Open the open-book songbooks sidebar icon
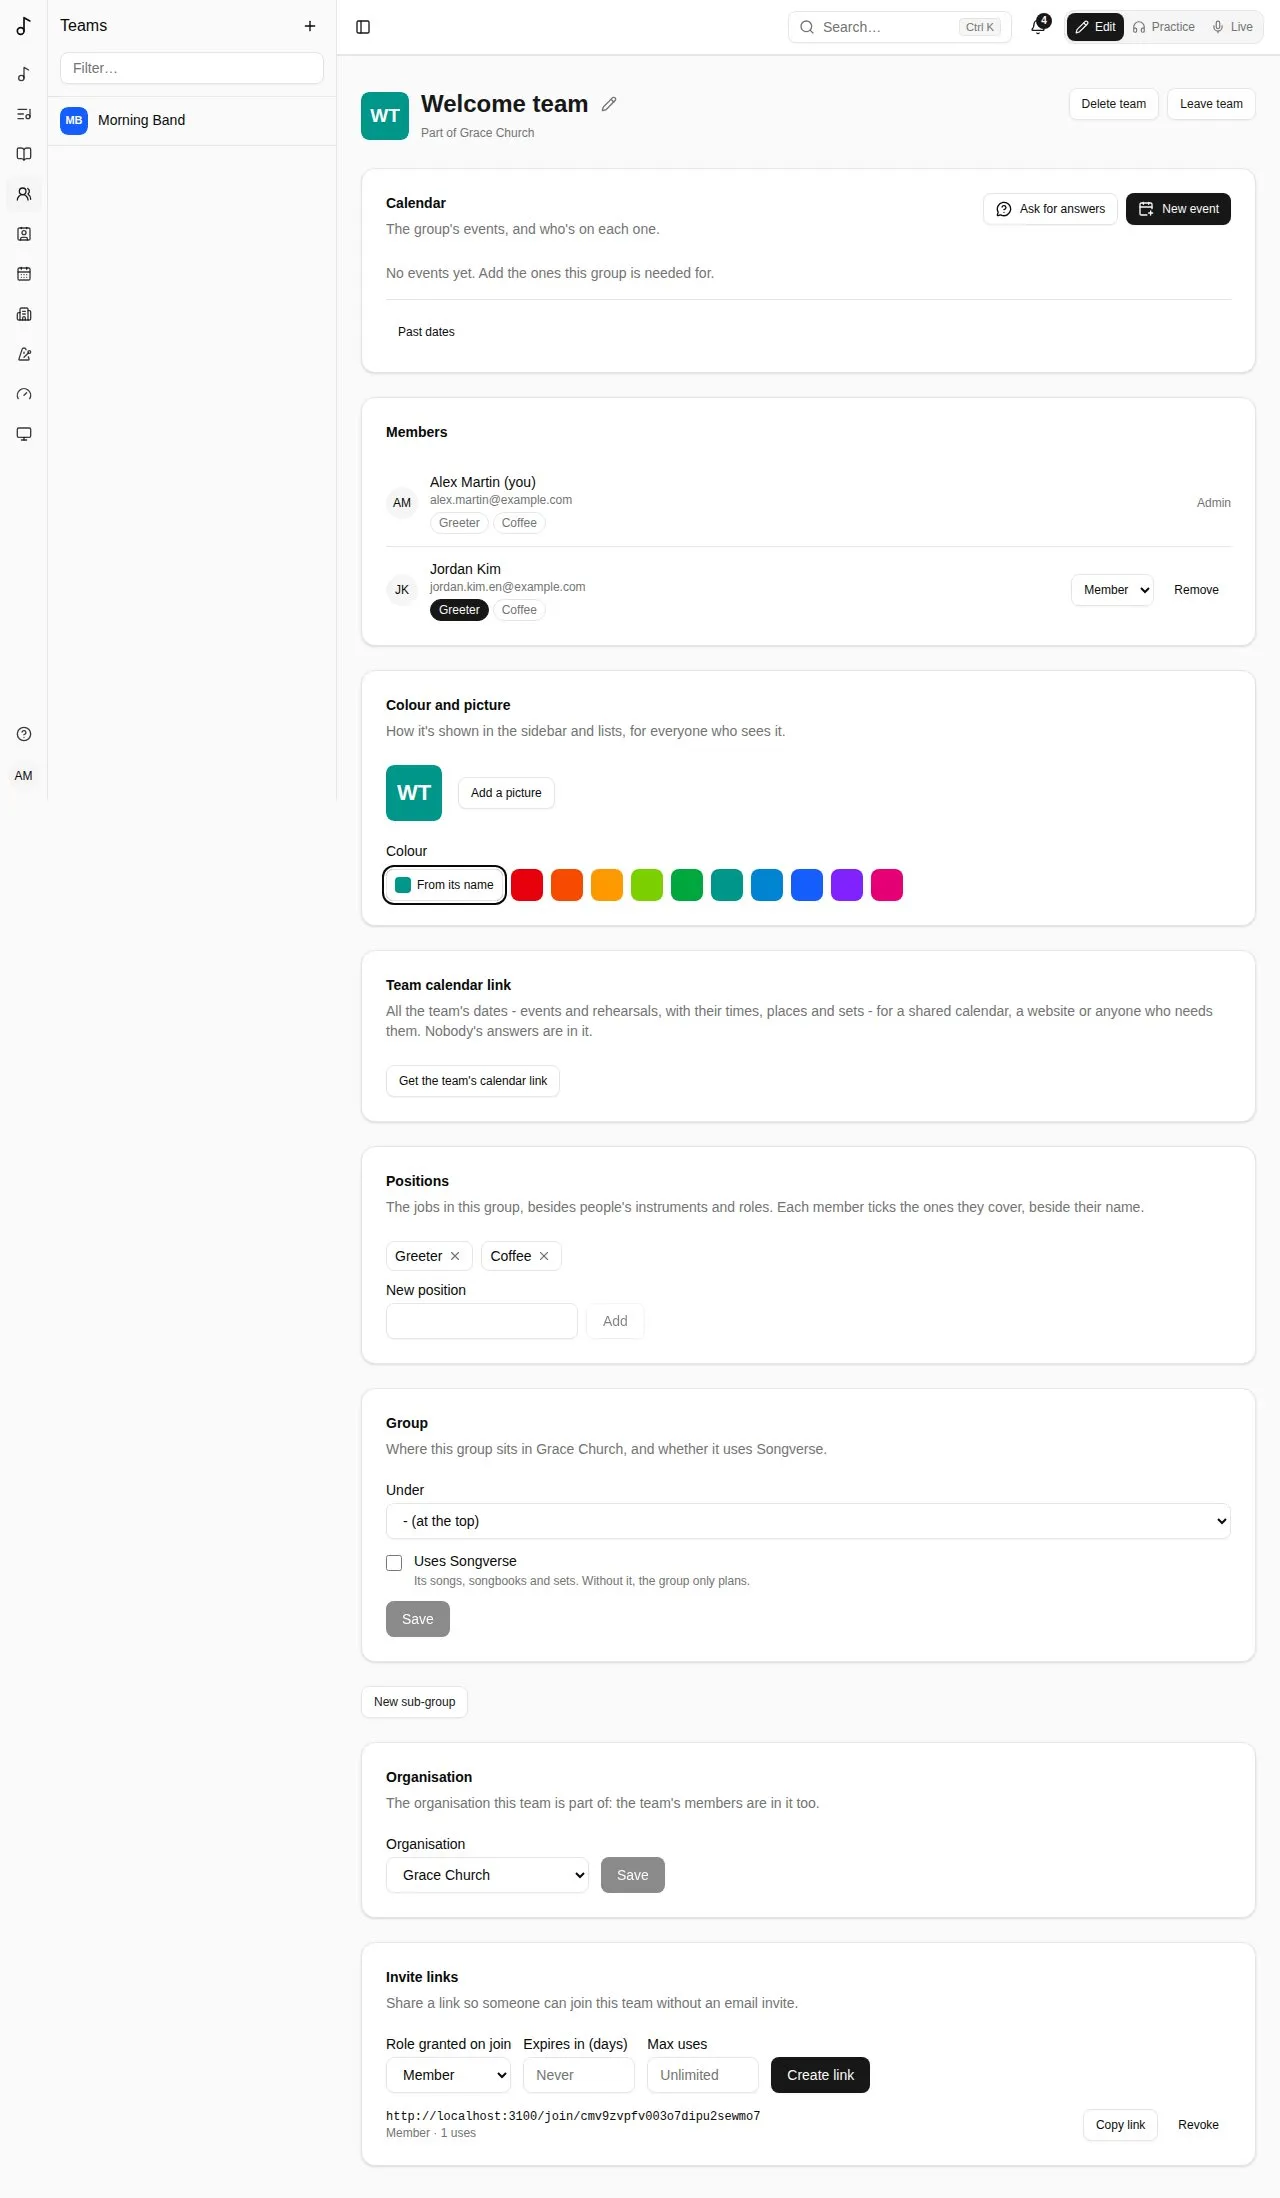The image size is (1280, 2198). point(24,154)
